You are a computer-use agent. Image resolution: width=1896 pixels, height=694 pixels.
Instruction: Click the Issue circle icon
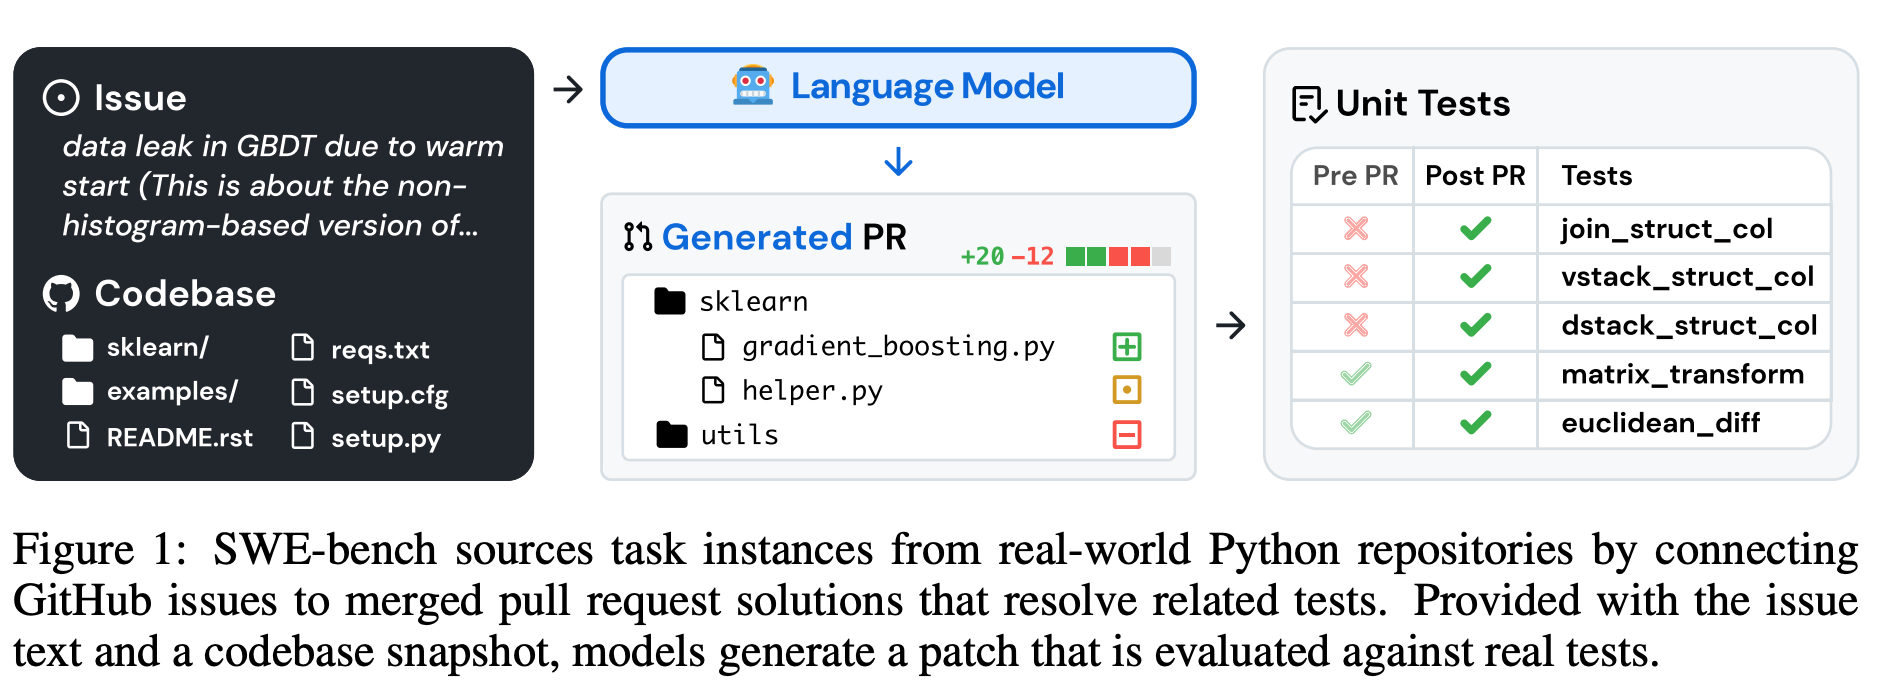pos(61,98)
